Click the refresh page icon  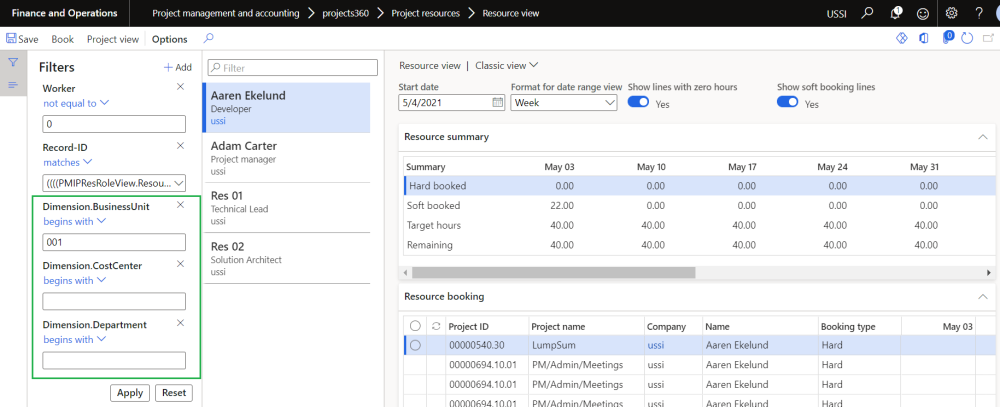coord(966,38)
